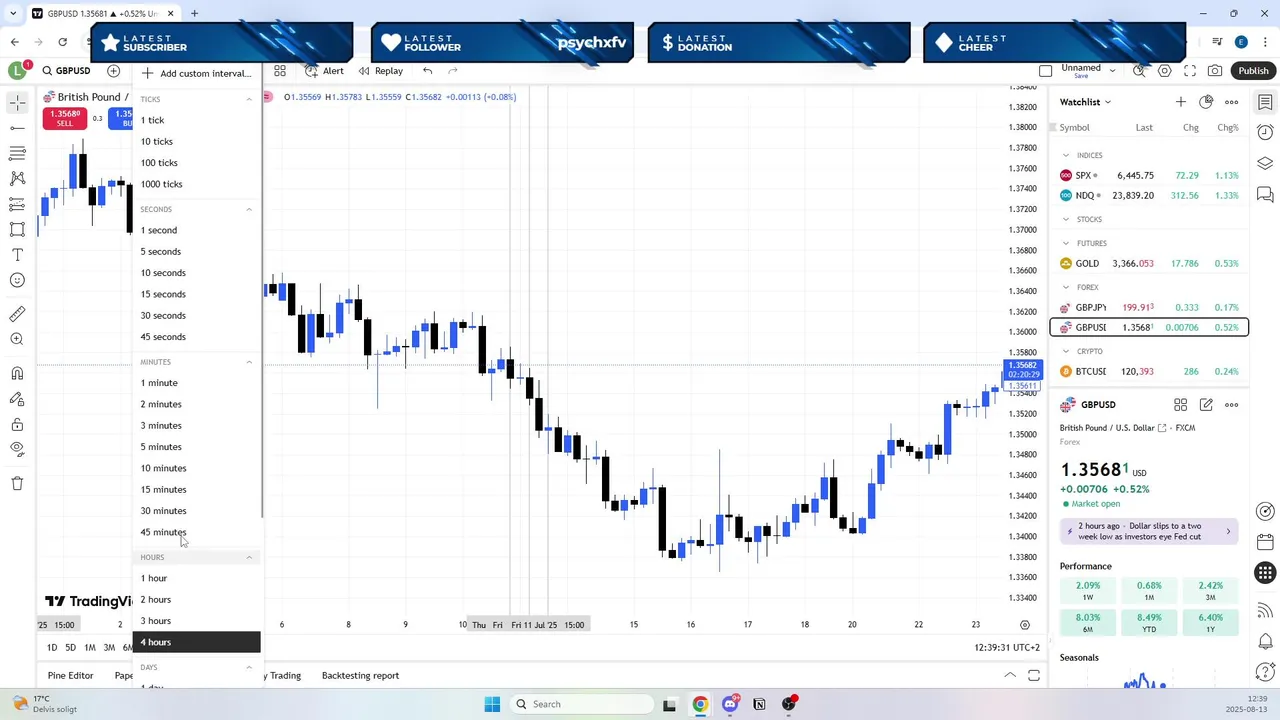Image resolution: width=1280 pixels, height=720 pixels.
Task: Select the SPX watchlist row
Action: point(1149,175)
